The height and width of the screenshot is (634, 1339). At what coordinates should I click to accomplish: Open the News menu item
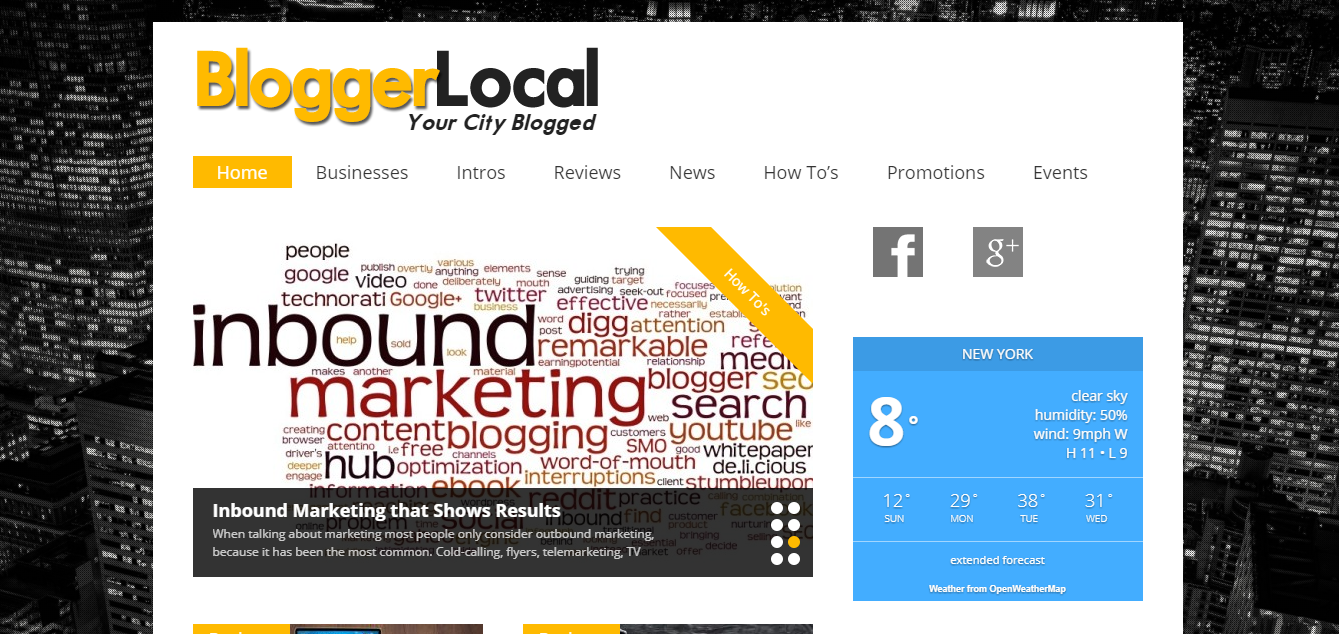tap(692, 172)
